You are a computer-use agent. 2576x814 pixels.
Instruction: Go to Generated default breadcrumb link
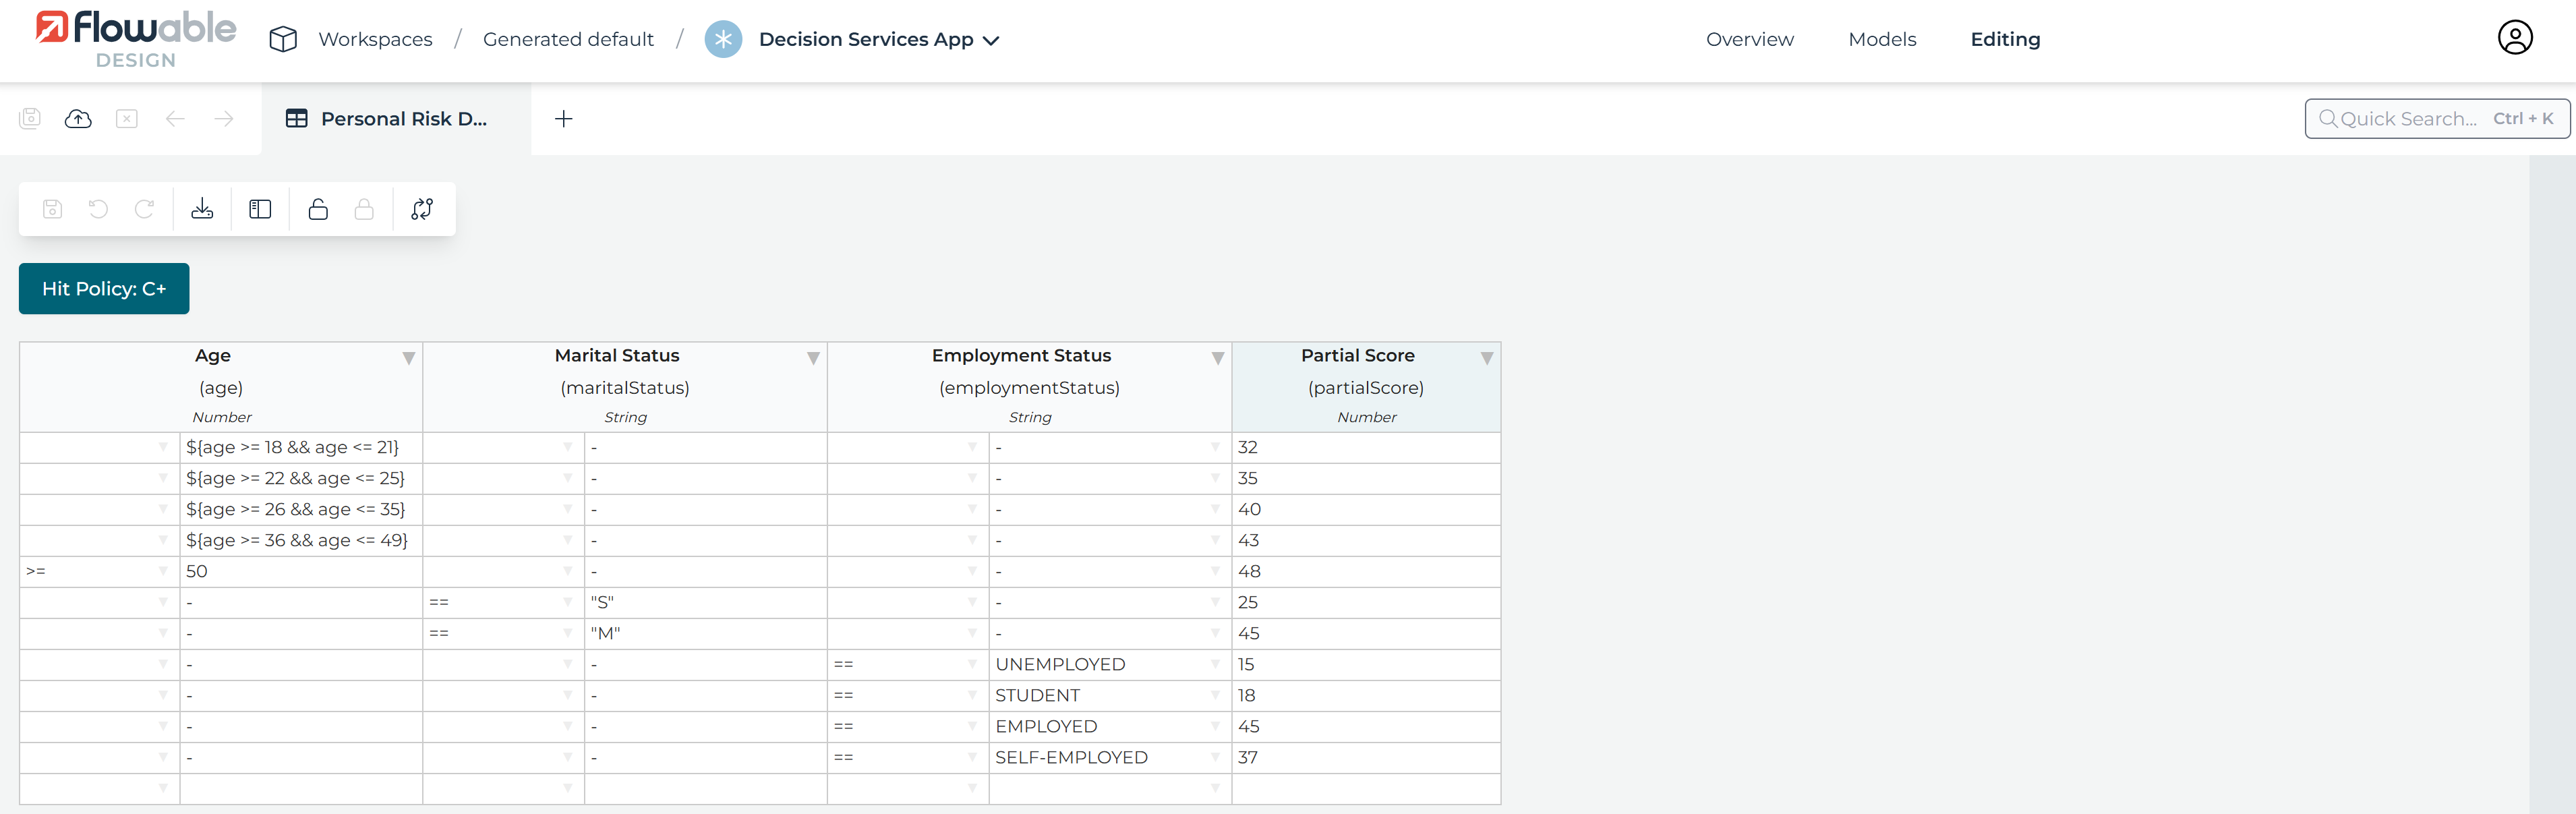coord(568,39)
